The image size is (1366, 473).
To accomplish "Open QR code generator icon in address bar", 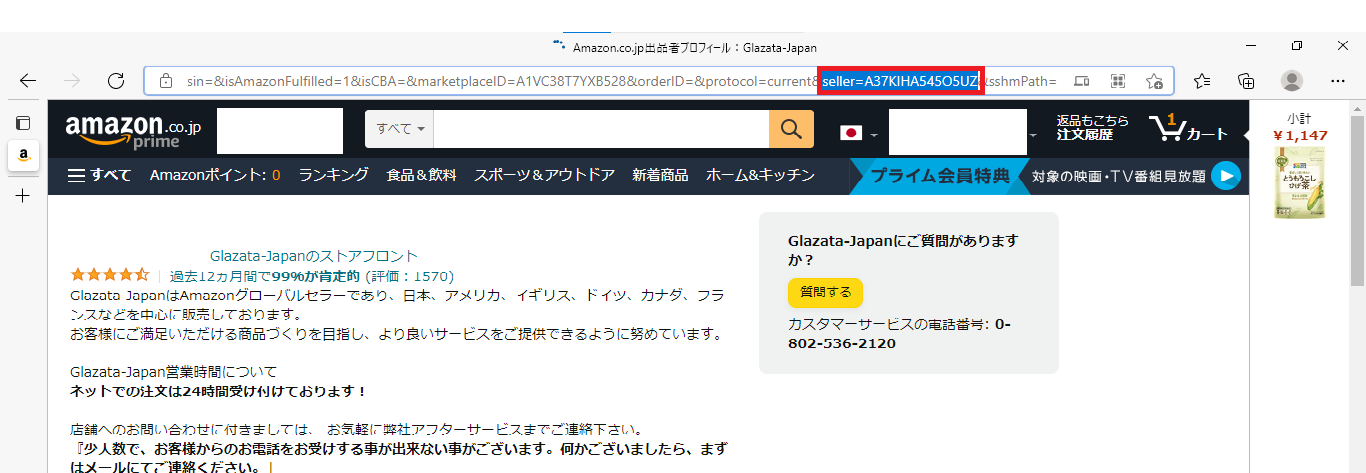I will 1118,81.
